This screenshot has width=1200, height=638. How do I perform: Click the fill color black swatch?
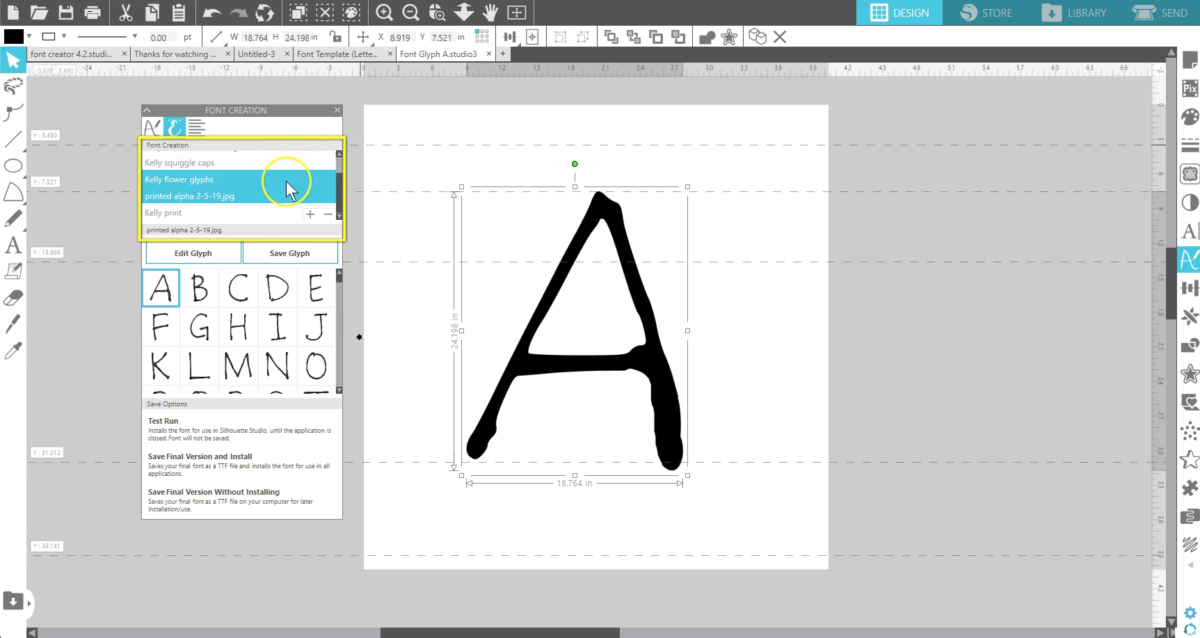[14, 36]
